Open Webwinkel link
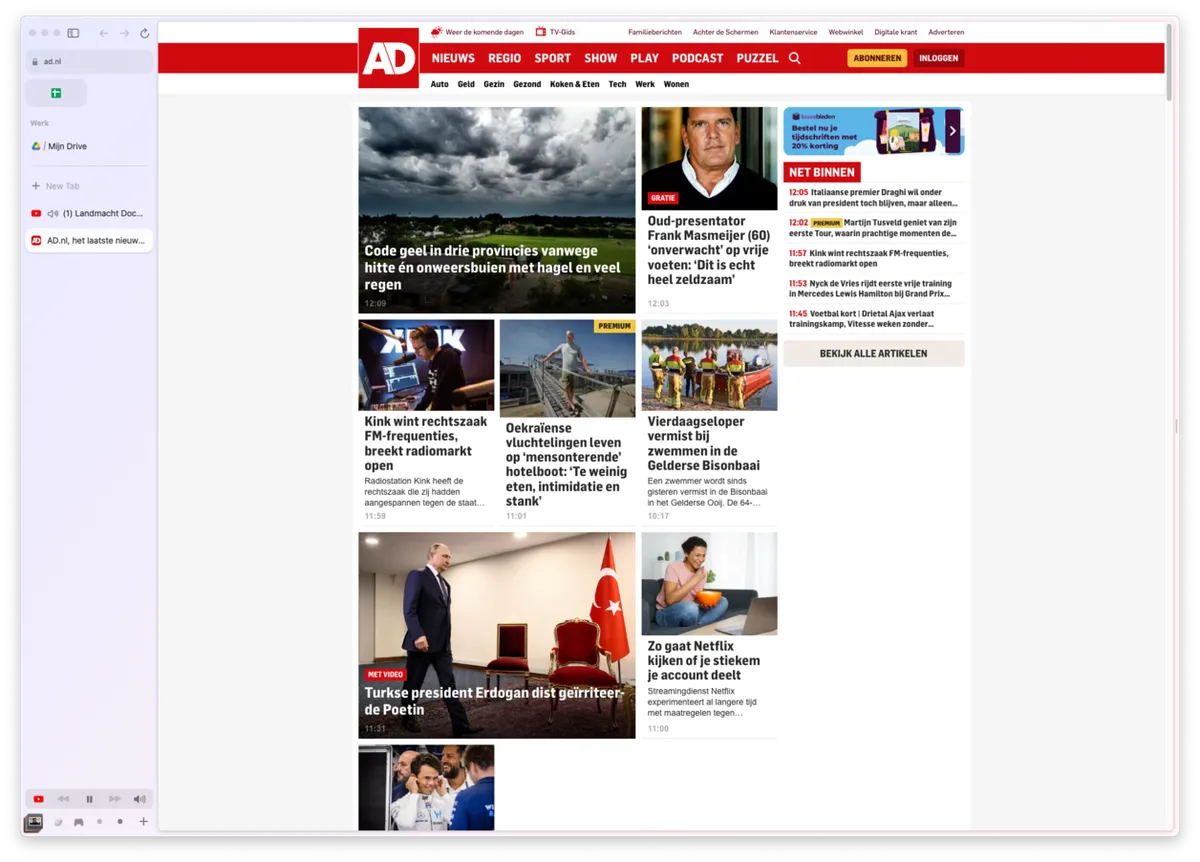This screenshot has height=862, width=1200. (846, 32)
